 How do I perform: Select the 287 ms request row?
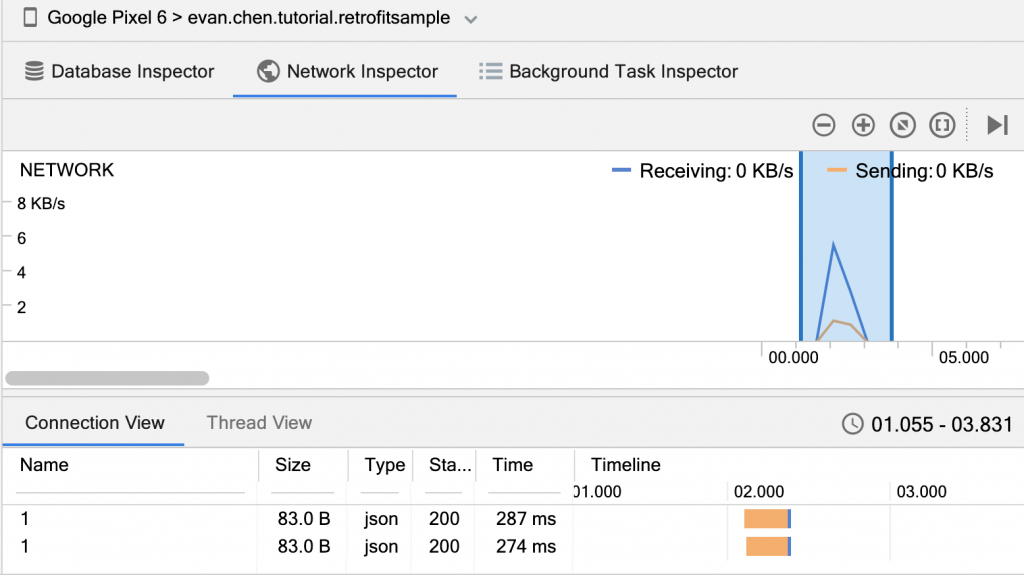pos(300,519)
